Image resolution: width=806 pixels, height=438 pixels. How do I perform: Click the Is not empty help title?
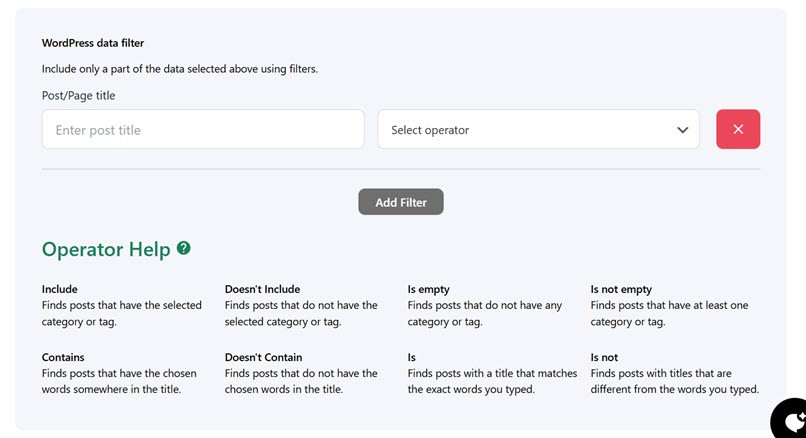click(x=621, y=289)
